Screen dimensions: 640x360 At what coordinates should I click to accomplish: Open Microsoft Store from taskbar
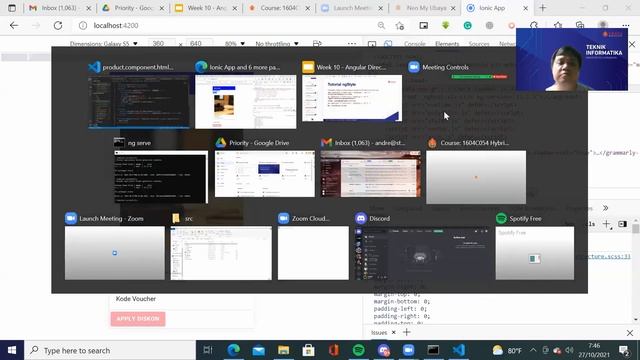(x=308, y=350)
